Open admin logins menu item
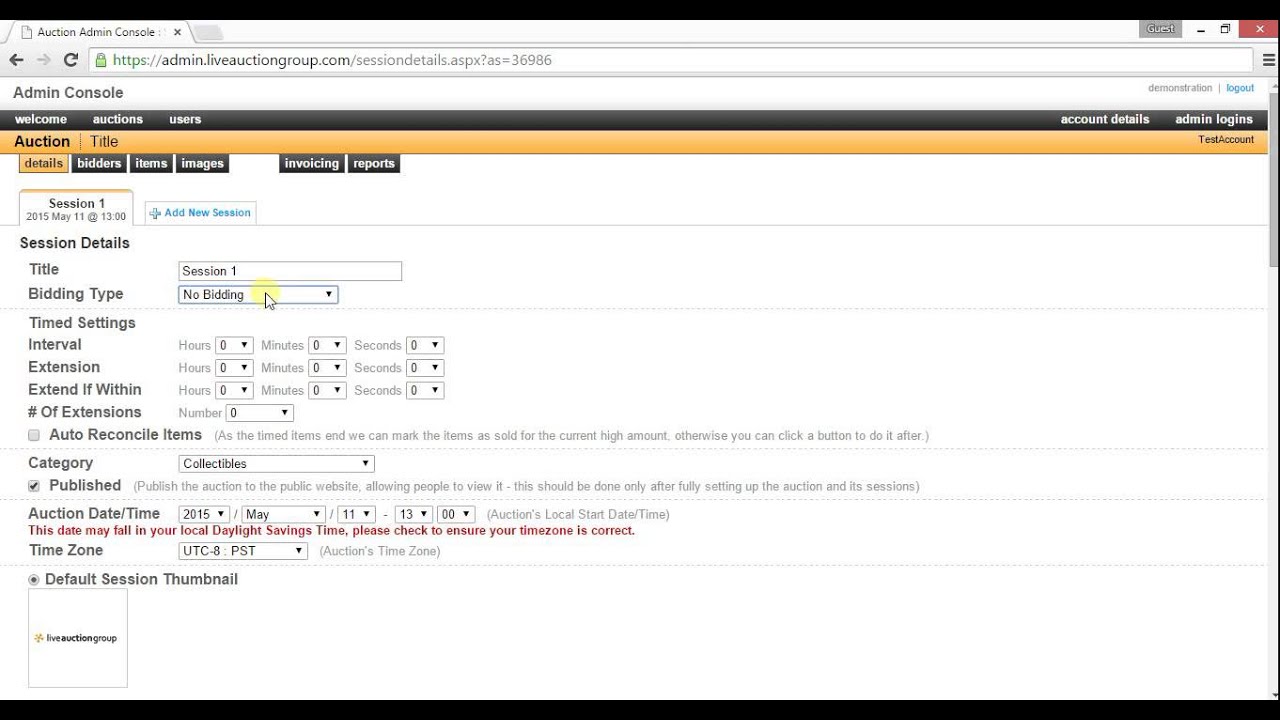1280x720 pixels. tap(1214, 119)
